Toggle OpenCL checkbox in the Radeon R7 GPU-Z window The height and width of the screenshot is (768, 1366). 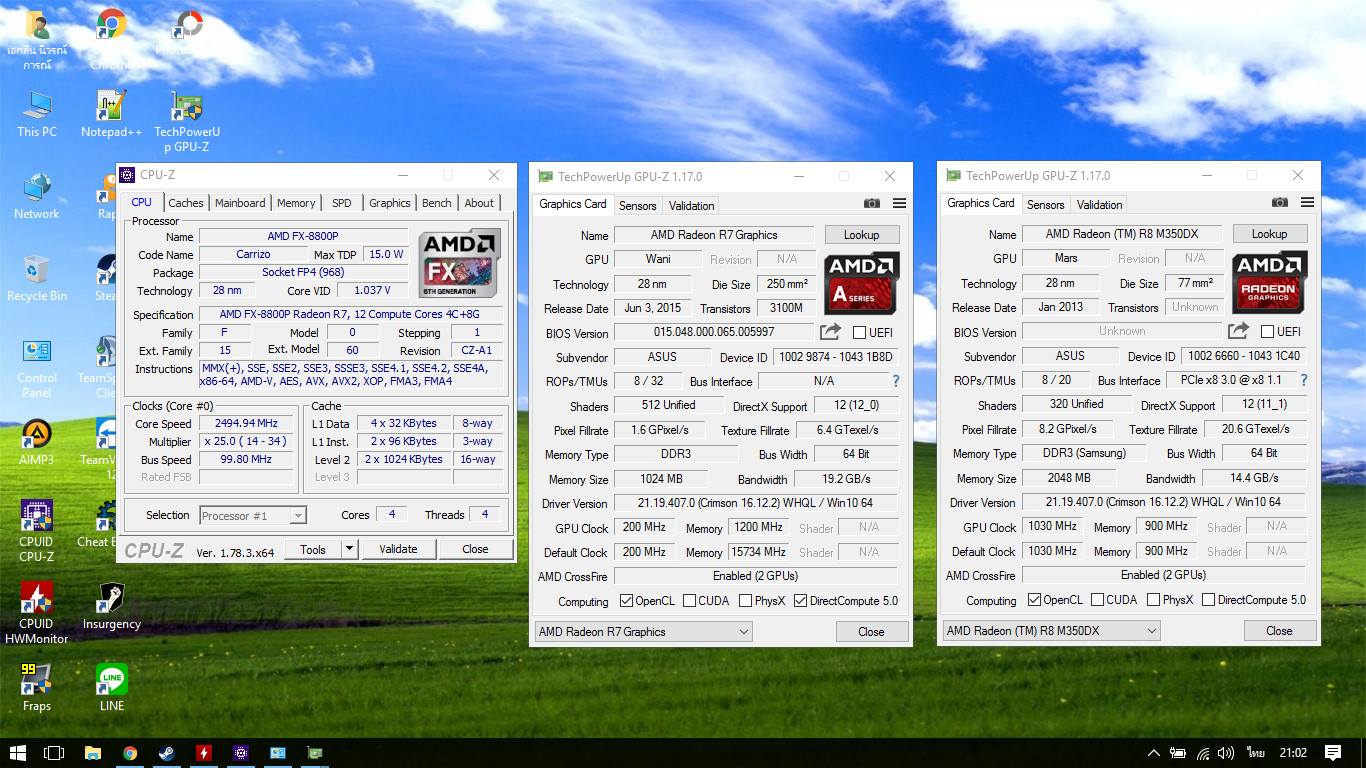(627, 601)
